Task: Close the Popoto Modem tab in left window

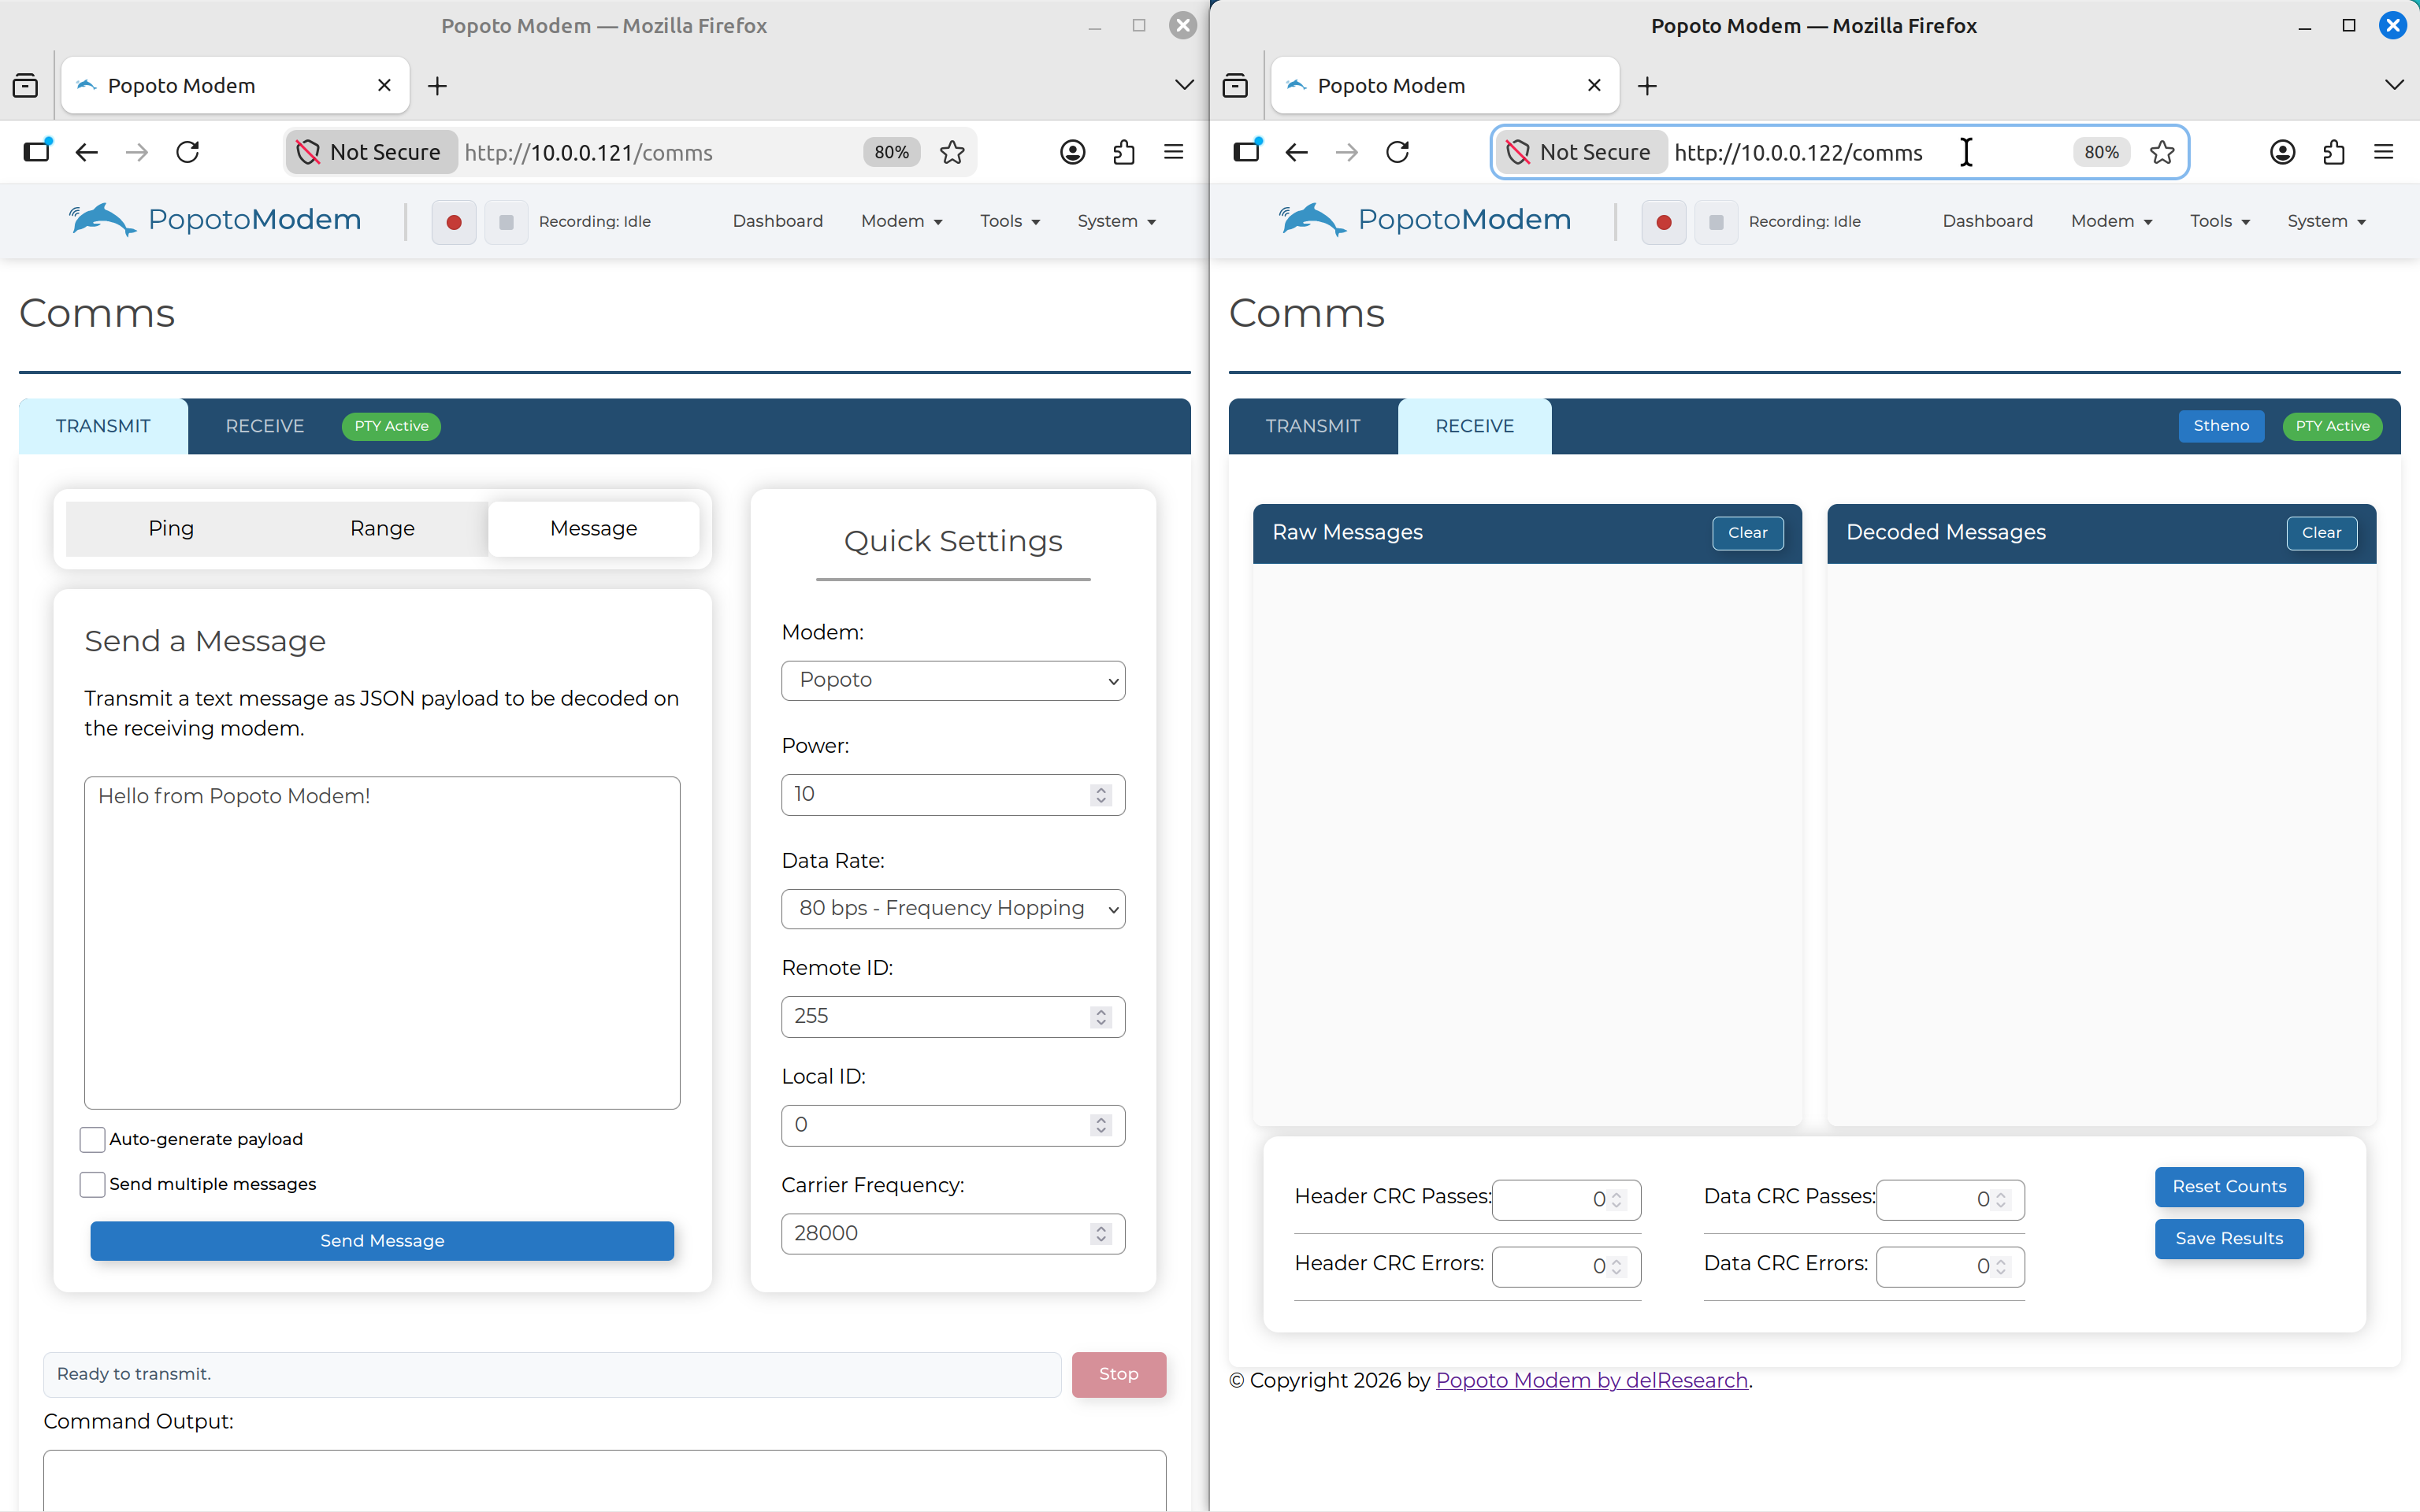Action: point(384,86)
